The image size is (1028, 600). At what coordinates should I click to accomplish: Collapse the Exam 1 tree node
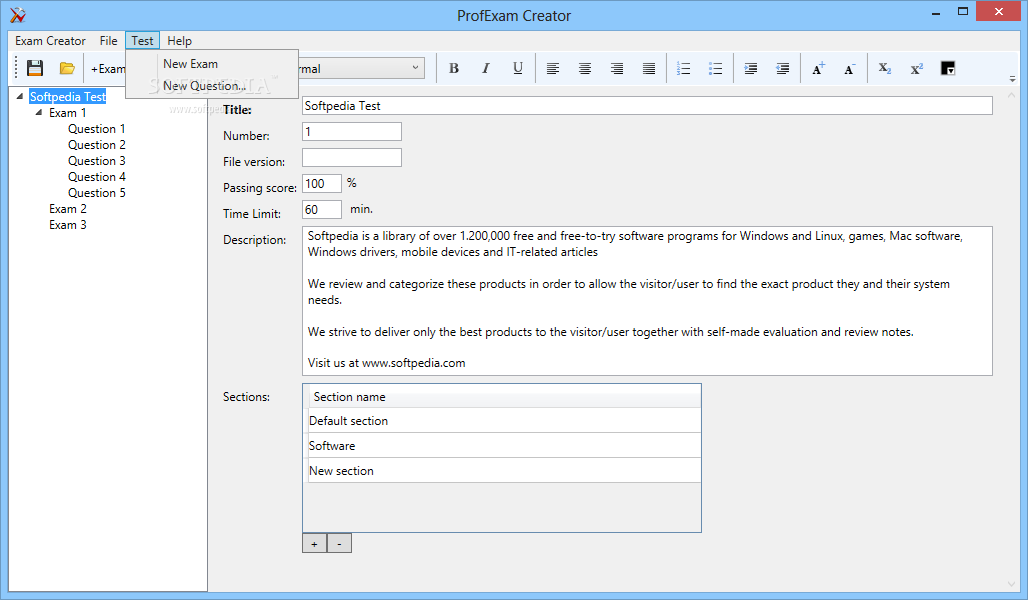[39, 113]
